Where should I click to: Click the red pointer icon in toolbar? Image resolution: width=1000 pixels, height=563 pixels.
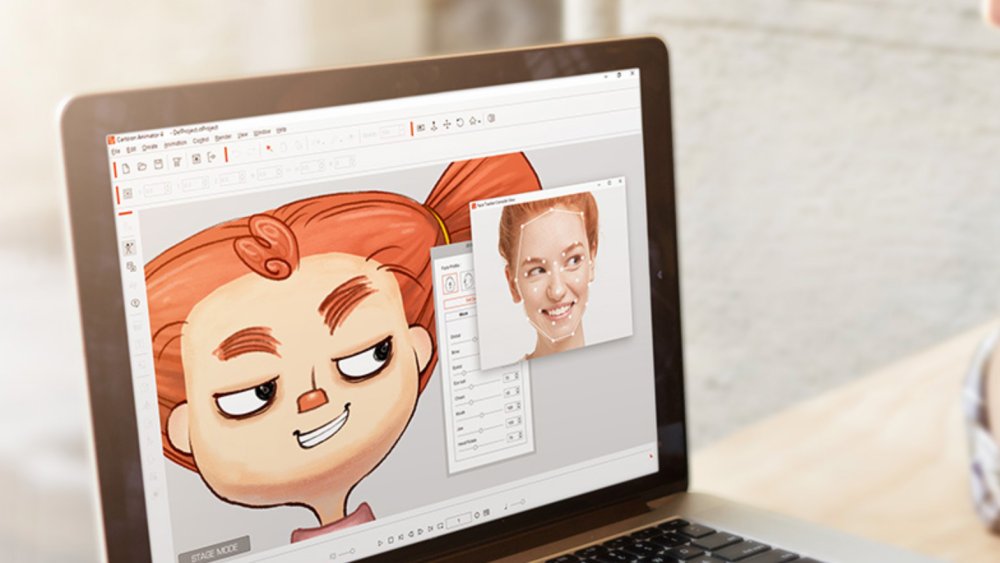(268, 149)
